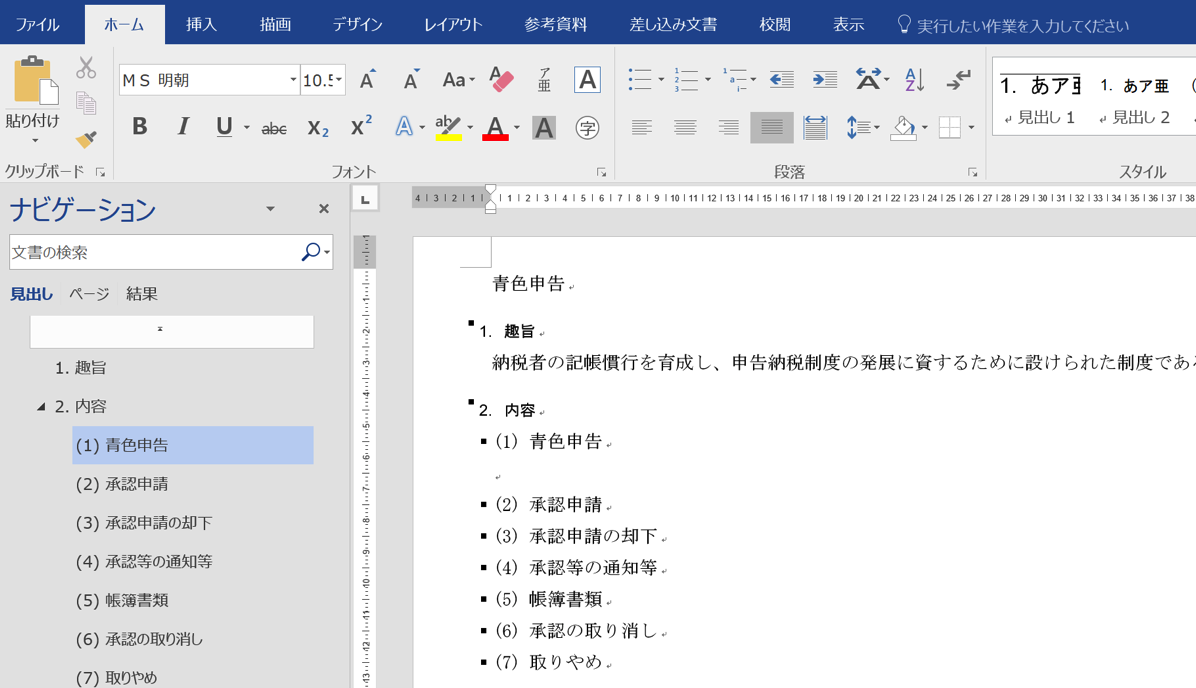Toggle Bold formatting
The width and height of the screenshot is (1196, 688).
(139, 127)
